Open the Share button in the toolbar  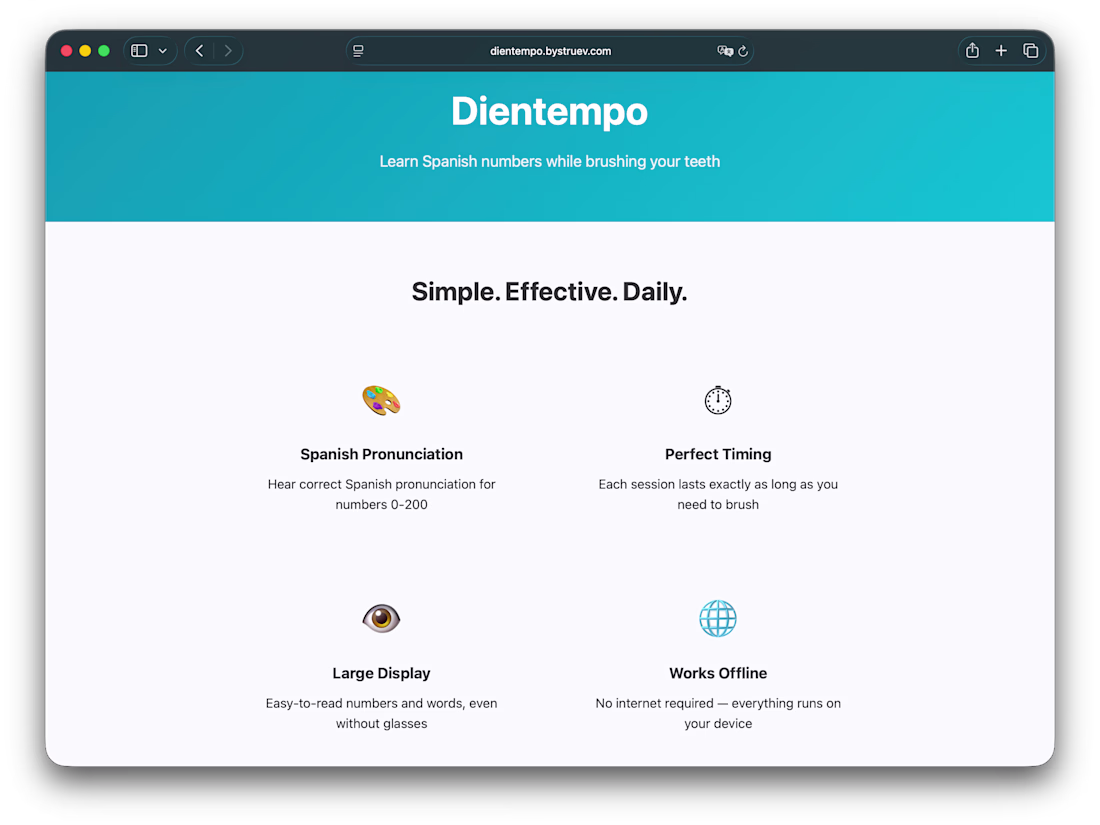click(972, 50)
